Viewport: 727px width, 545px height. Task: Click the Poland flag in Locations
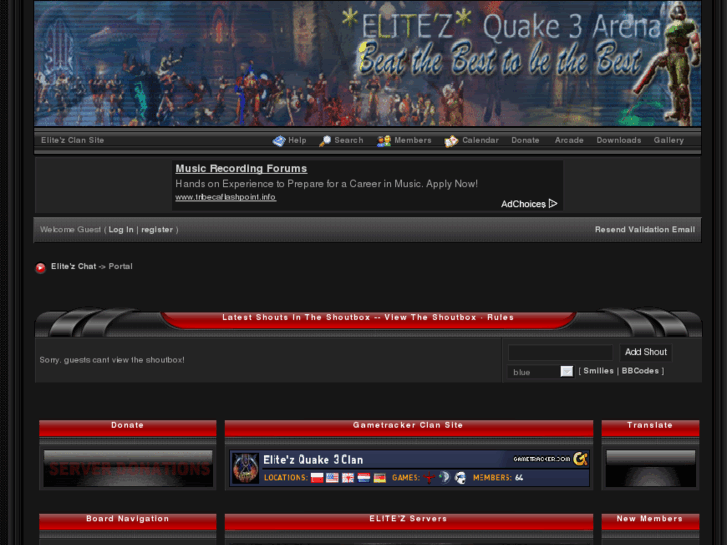pyautogui.click(x=317, y=478)
